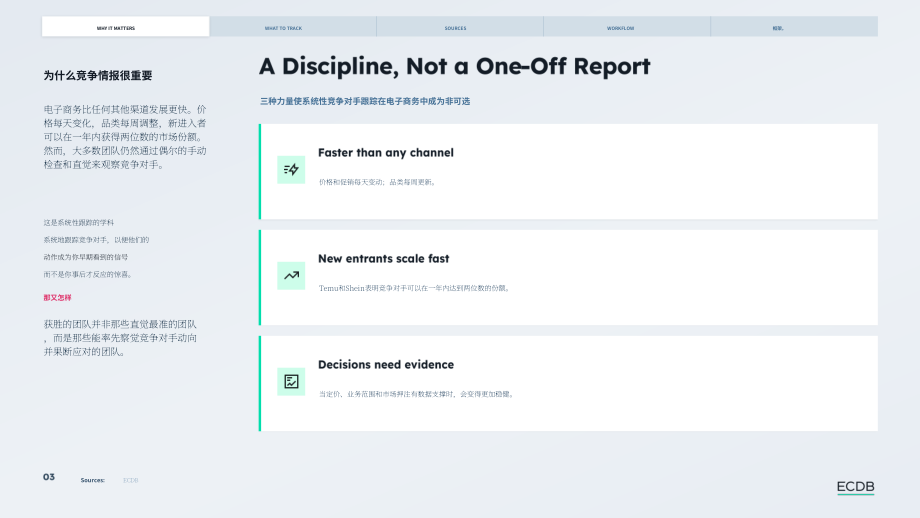Click the blue Chinese subtitle under the title
This screenshot has width=920, height=518.
(x=365, y=101)
